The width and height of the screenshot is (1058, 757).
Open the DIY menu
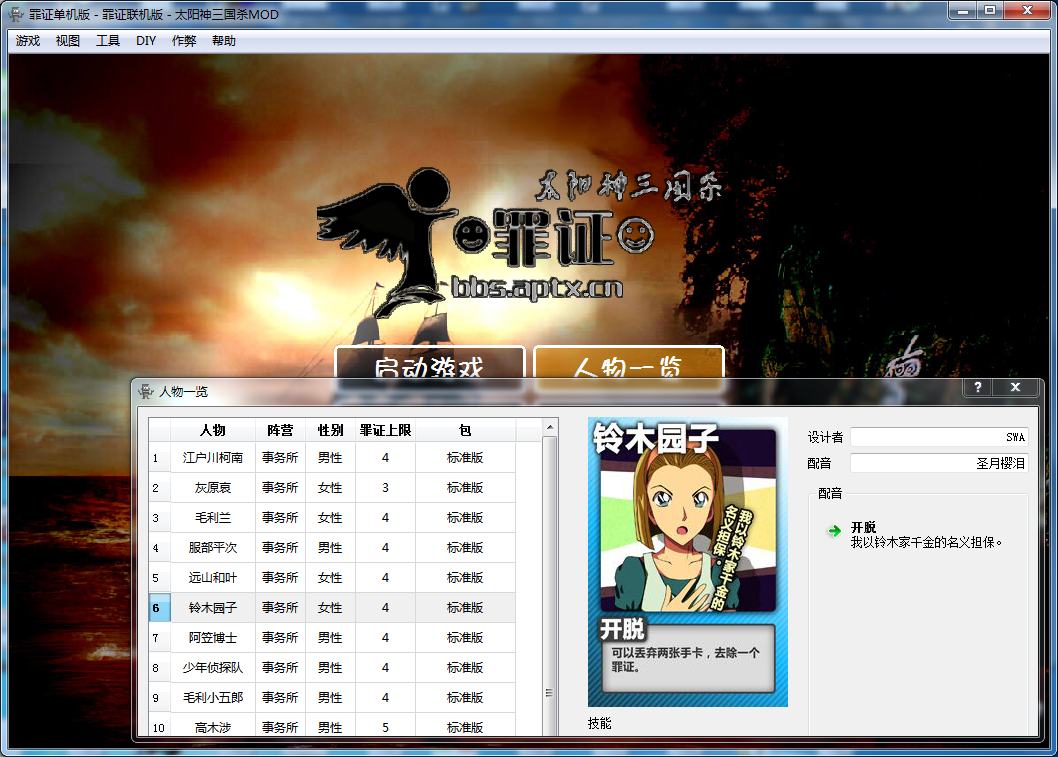point(146,41)
